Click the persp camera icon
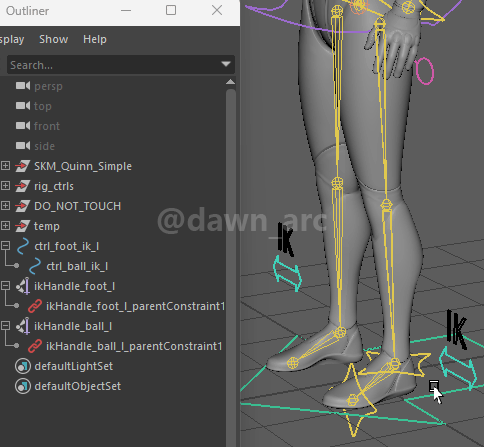 [23, 86]
